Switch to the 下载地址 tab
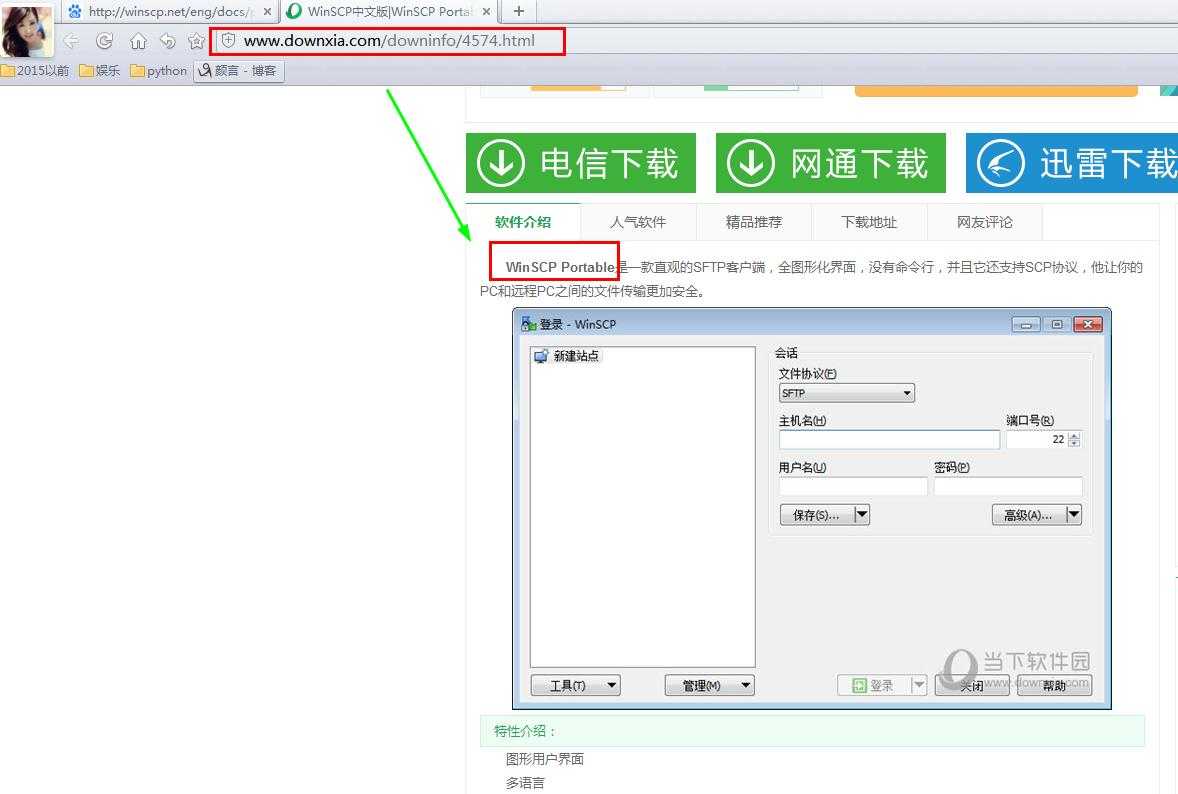 [x=869, y=222]
